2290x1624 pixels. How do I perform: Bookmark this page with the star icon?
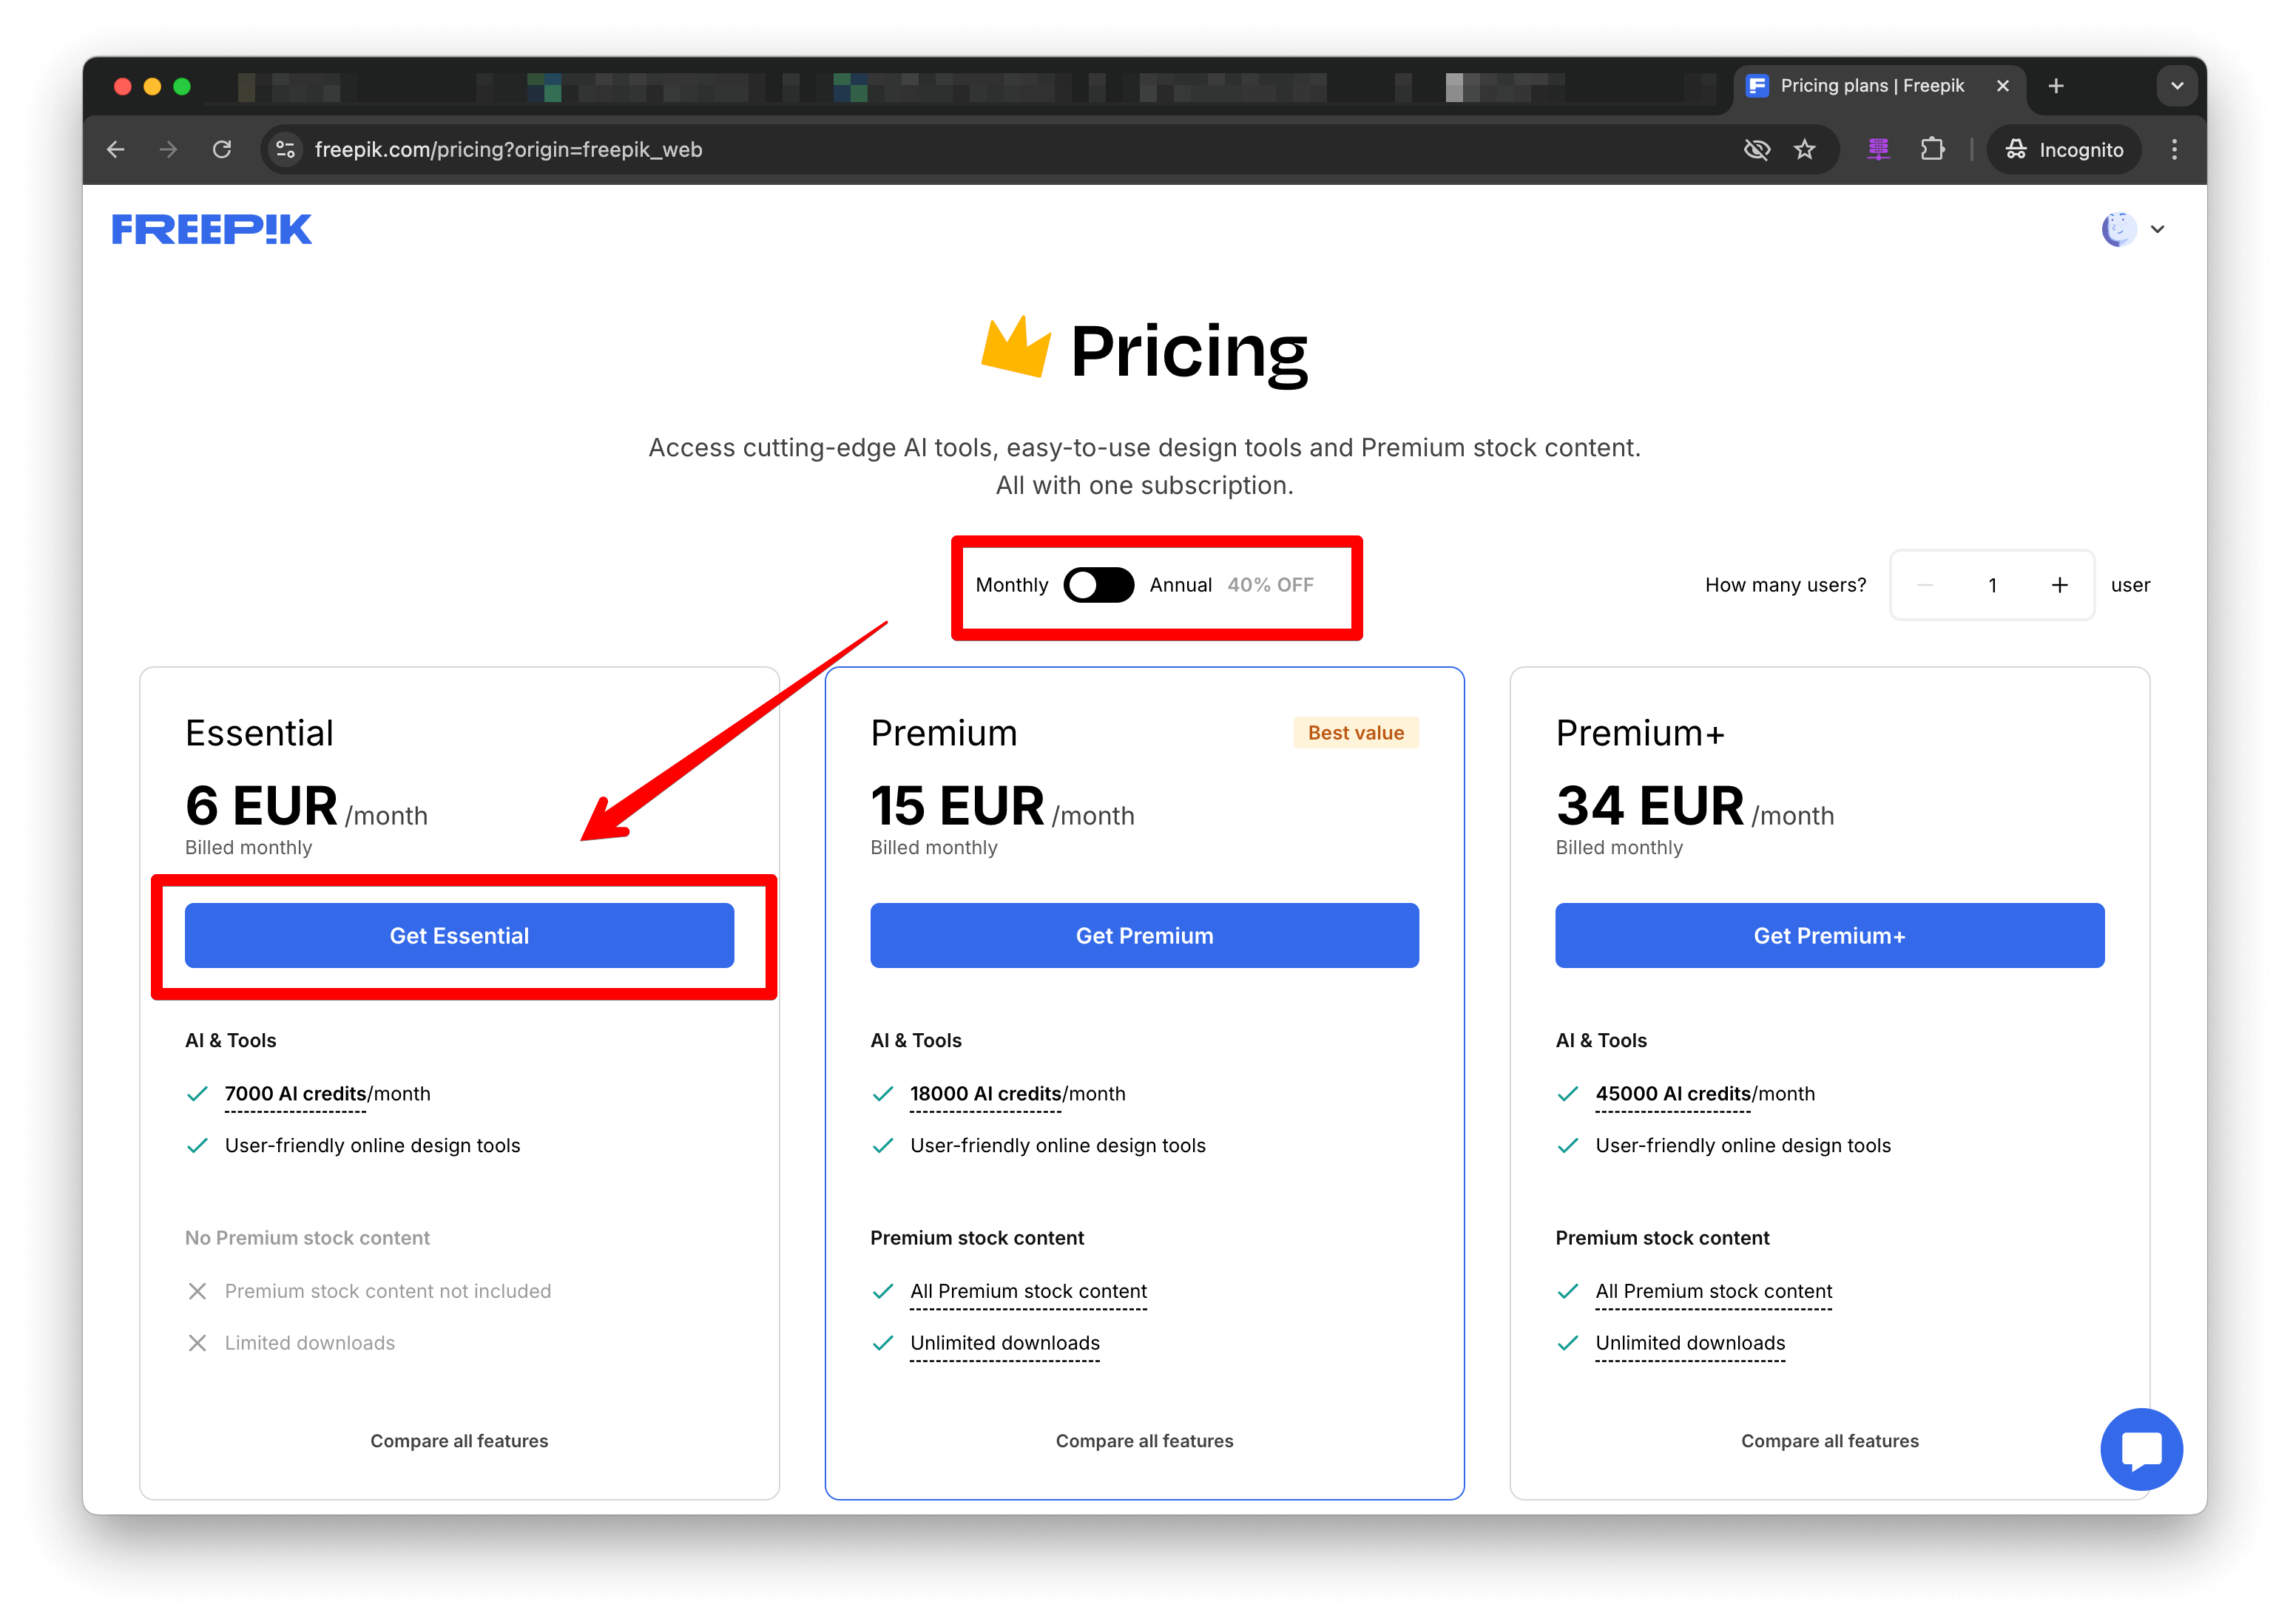click(x=1804, y=150)
